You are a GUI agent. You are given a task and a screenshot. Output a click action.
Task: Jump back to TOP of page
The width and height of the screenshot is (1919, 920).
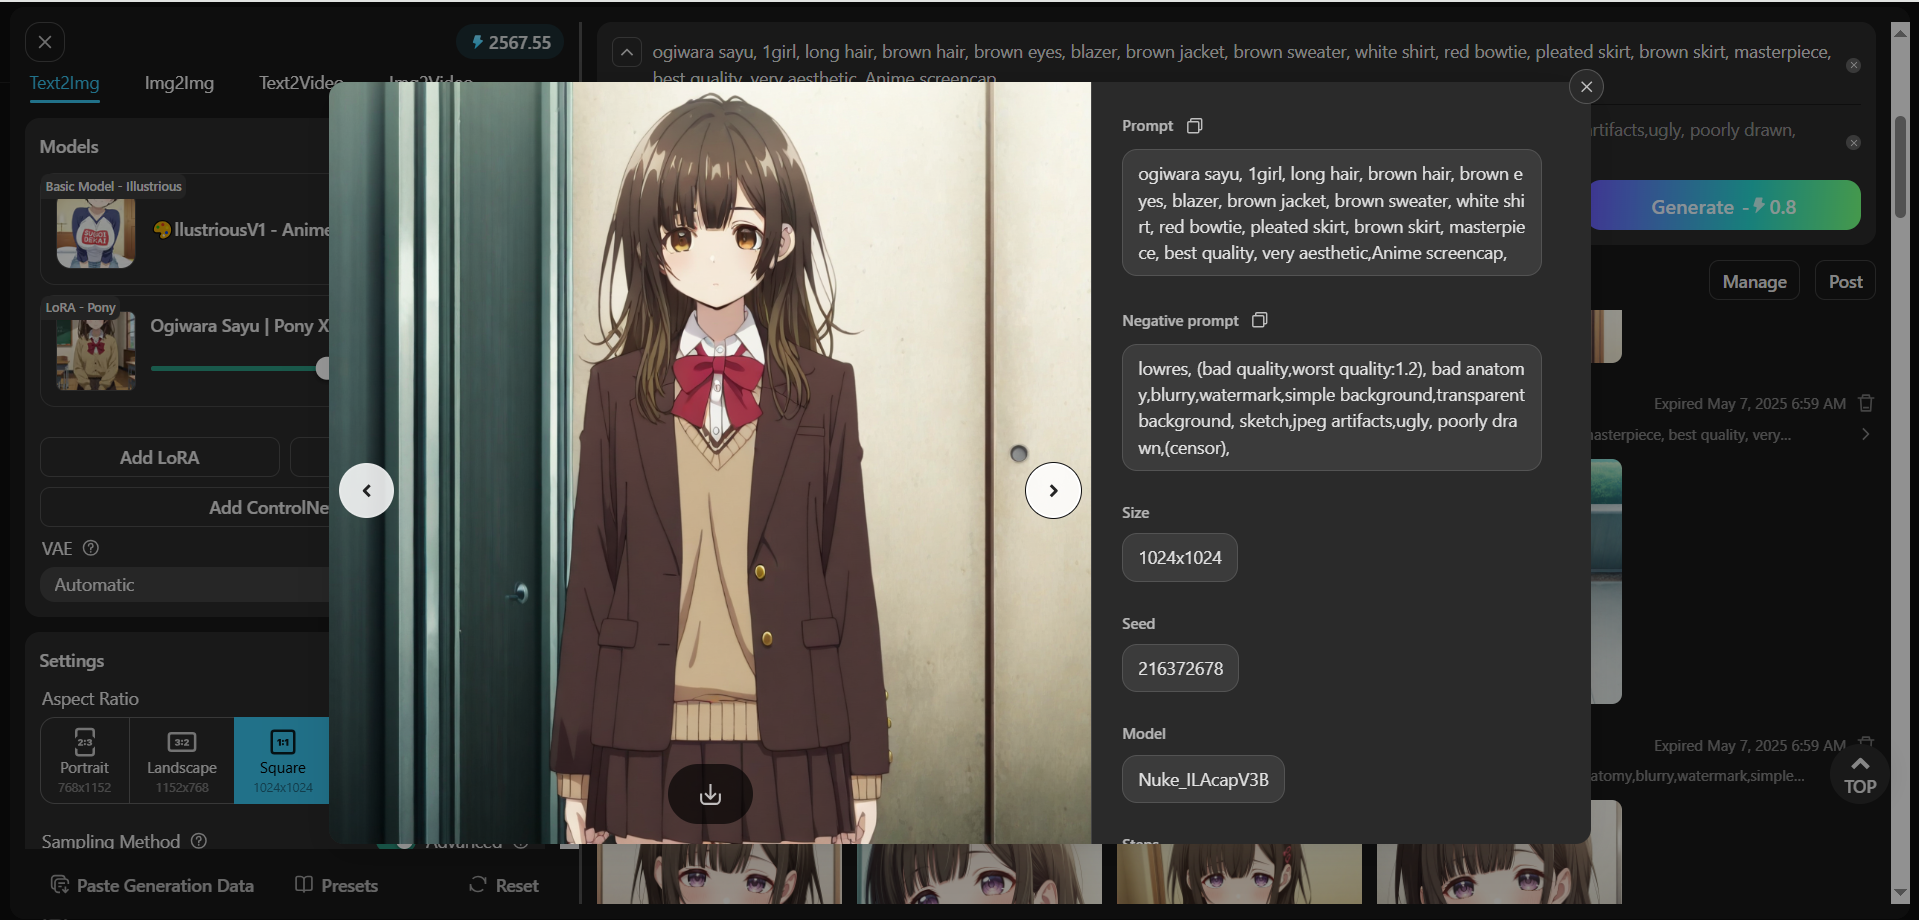[1860, 776]
